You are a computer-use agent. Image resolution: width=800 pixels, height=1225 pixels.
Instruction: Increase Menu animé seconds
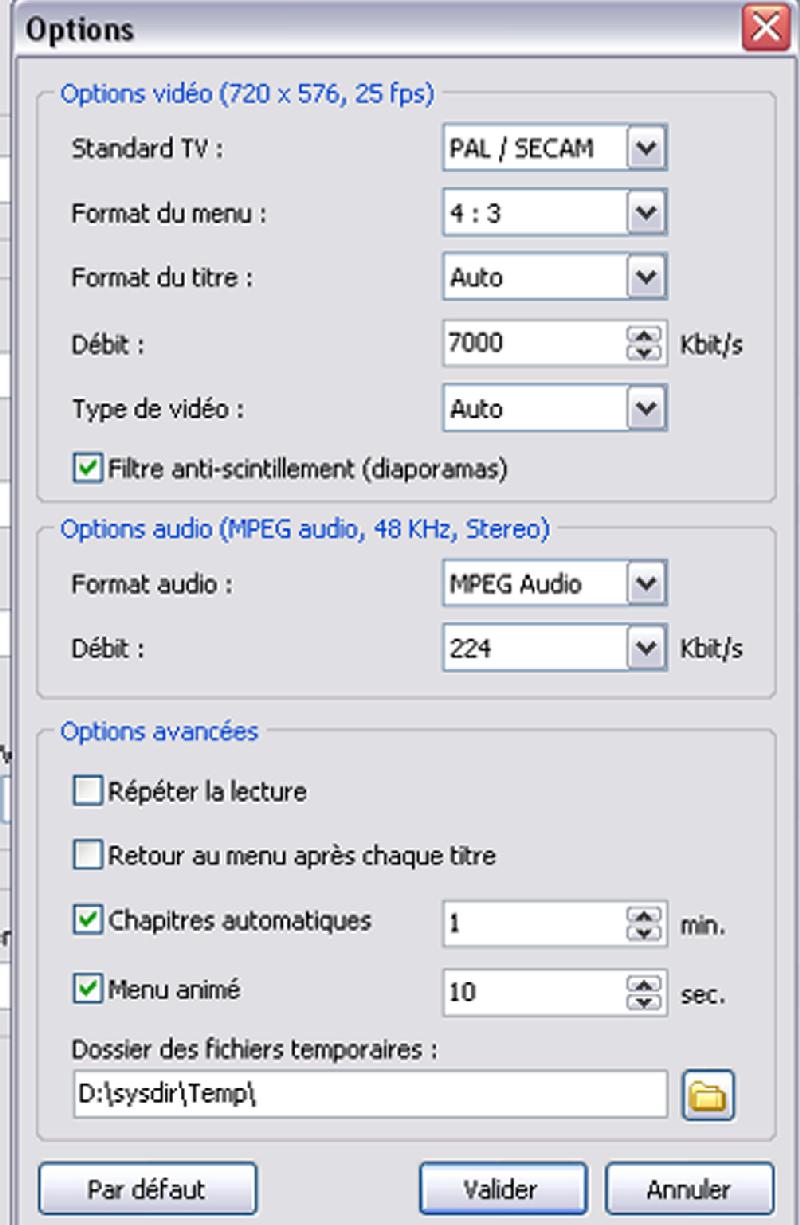(646, 984)
